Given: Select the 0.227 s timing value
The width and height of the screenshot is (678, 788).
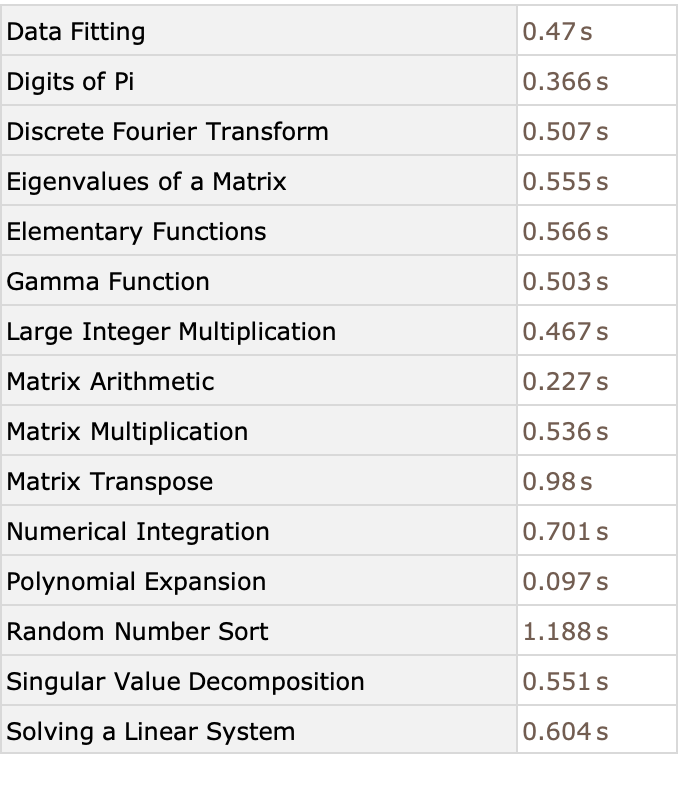Looking at the screenshot, I should pyautogui.click(x=565, y=382).
